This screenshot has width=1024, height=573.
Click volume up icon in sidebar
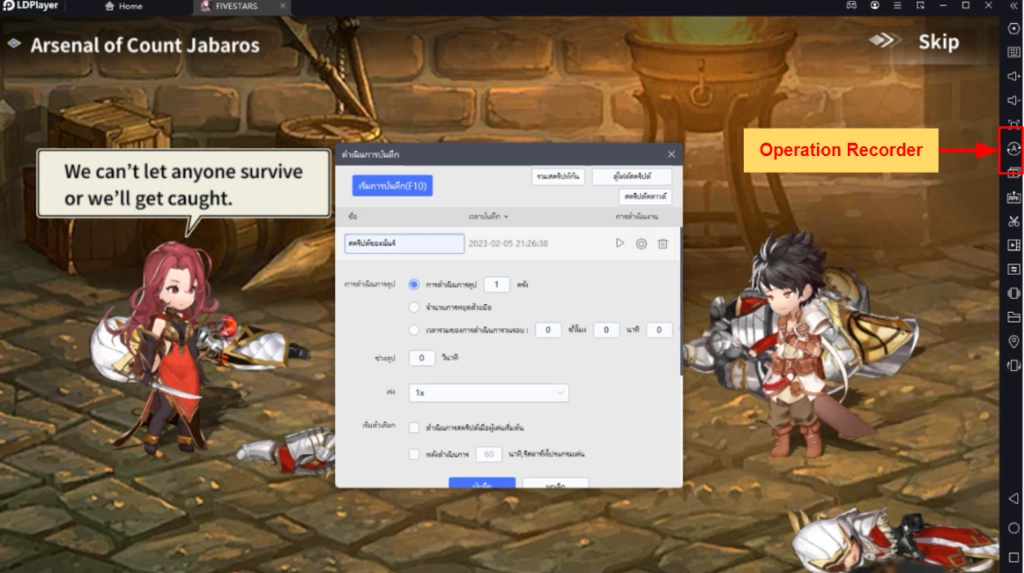[1014, 76]
